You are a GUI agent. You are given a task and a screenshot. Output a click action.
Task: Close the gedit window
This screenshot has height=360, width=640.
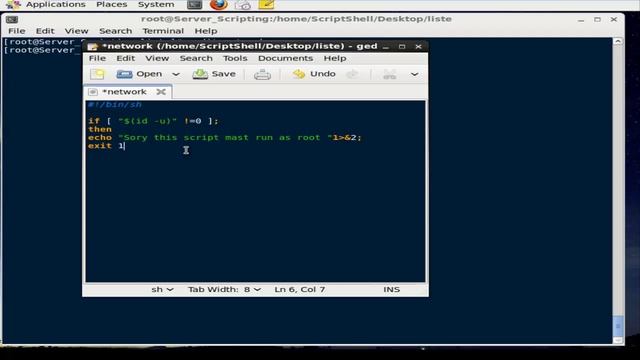418,47
